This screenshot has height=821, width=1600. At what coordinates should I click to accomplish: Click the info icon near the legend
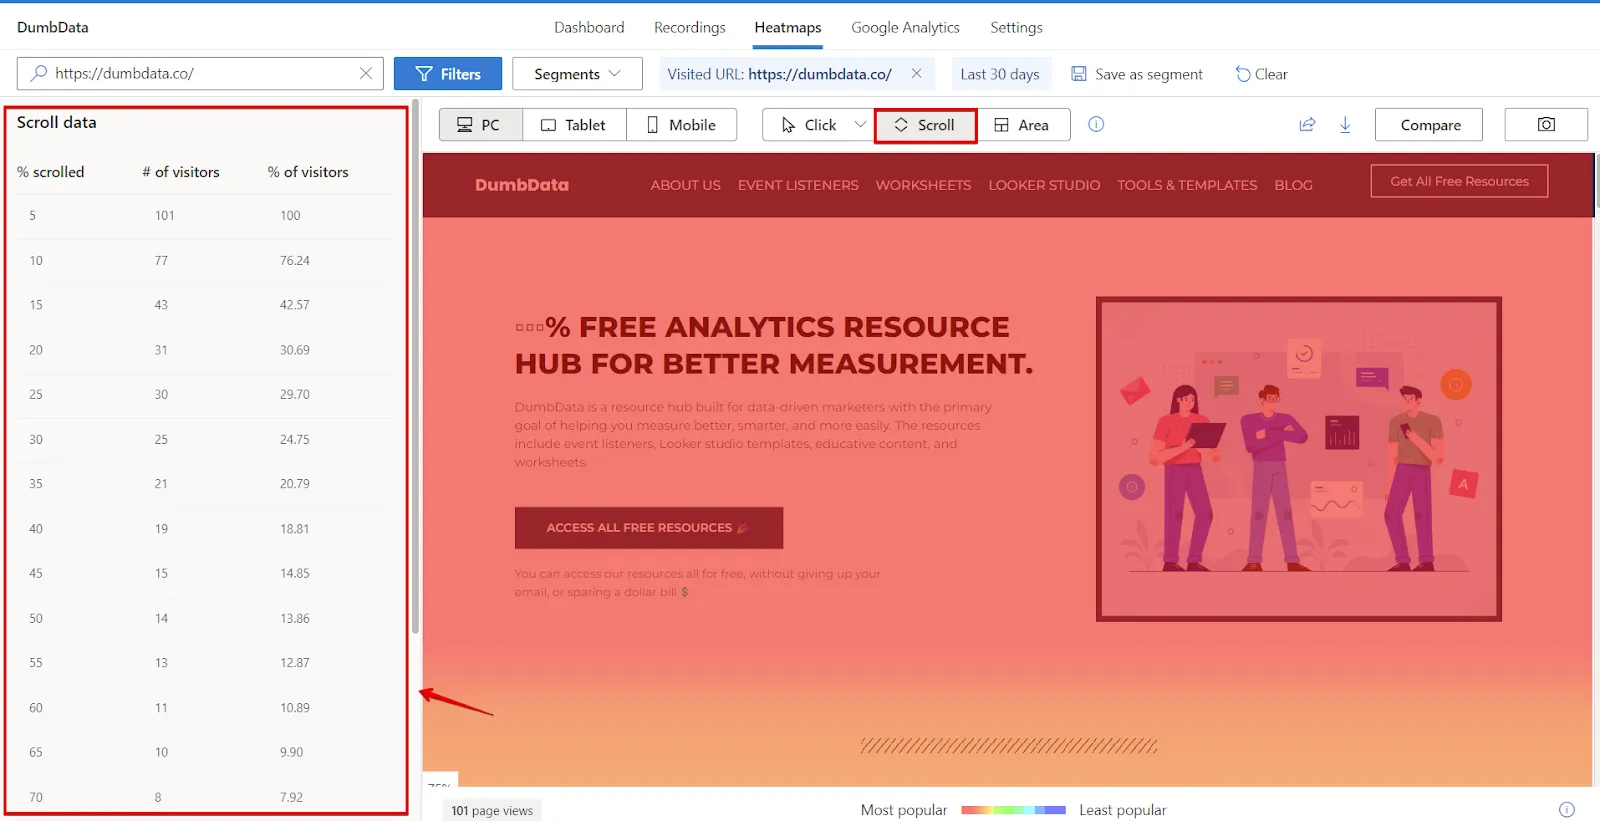click(x=1567, y=810)
